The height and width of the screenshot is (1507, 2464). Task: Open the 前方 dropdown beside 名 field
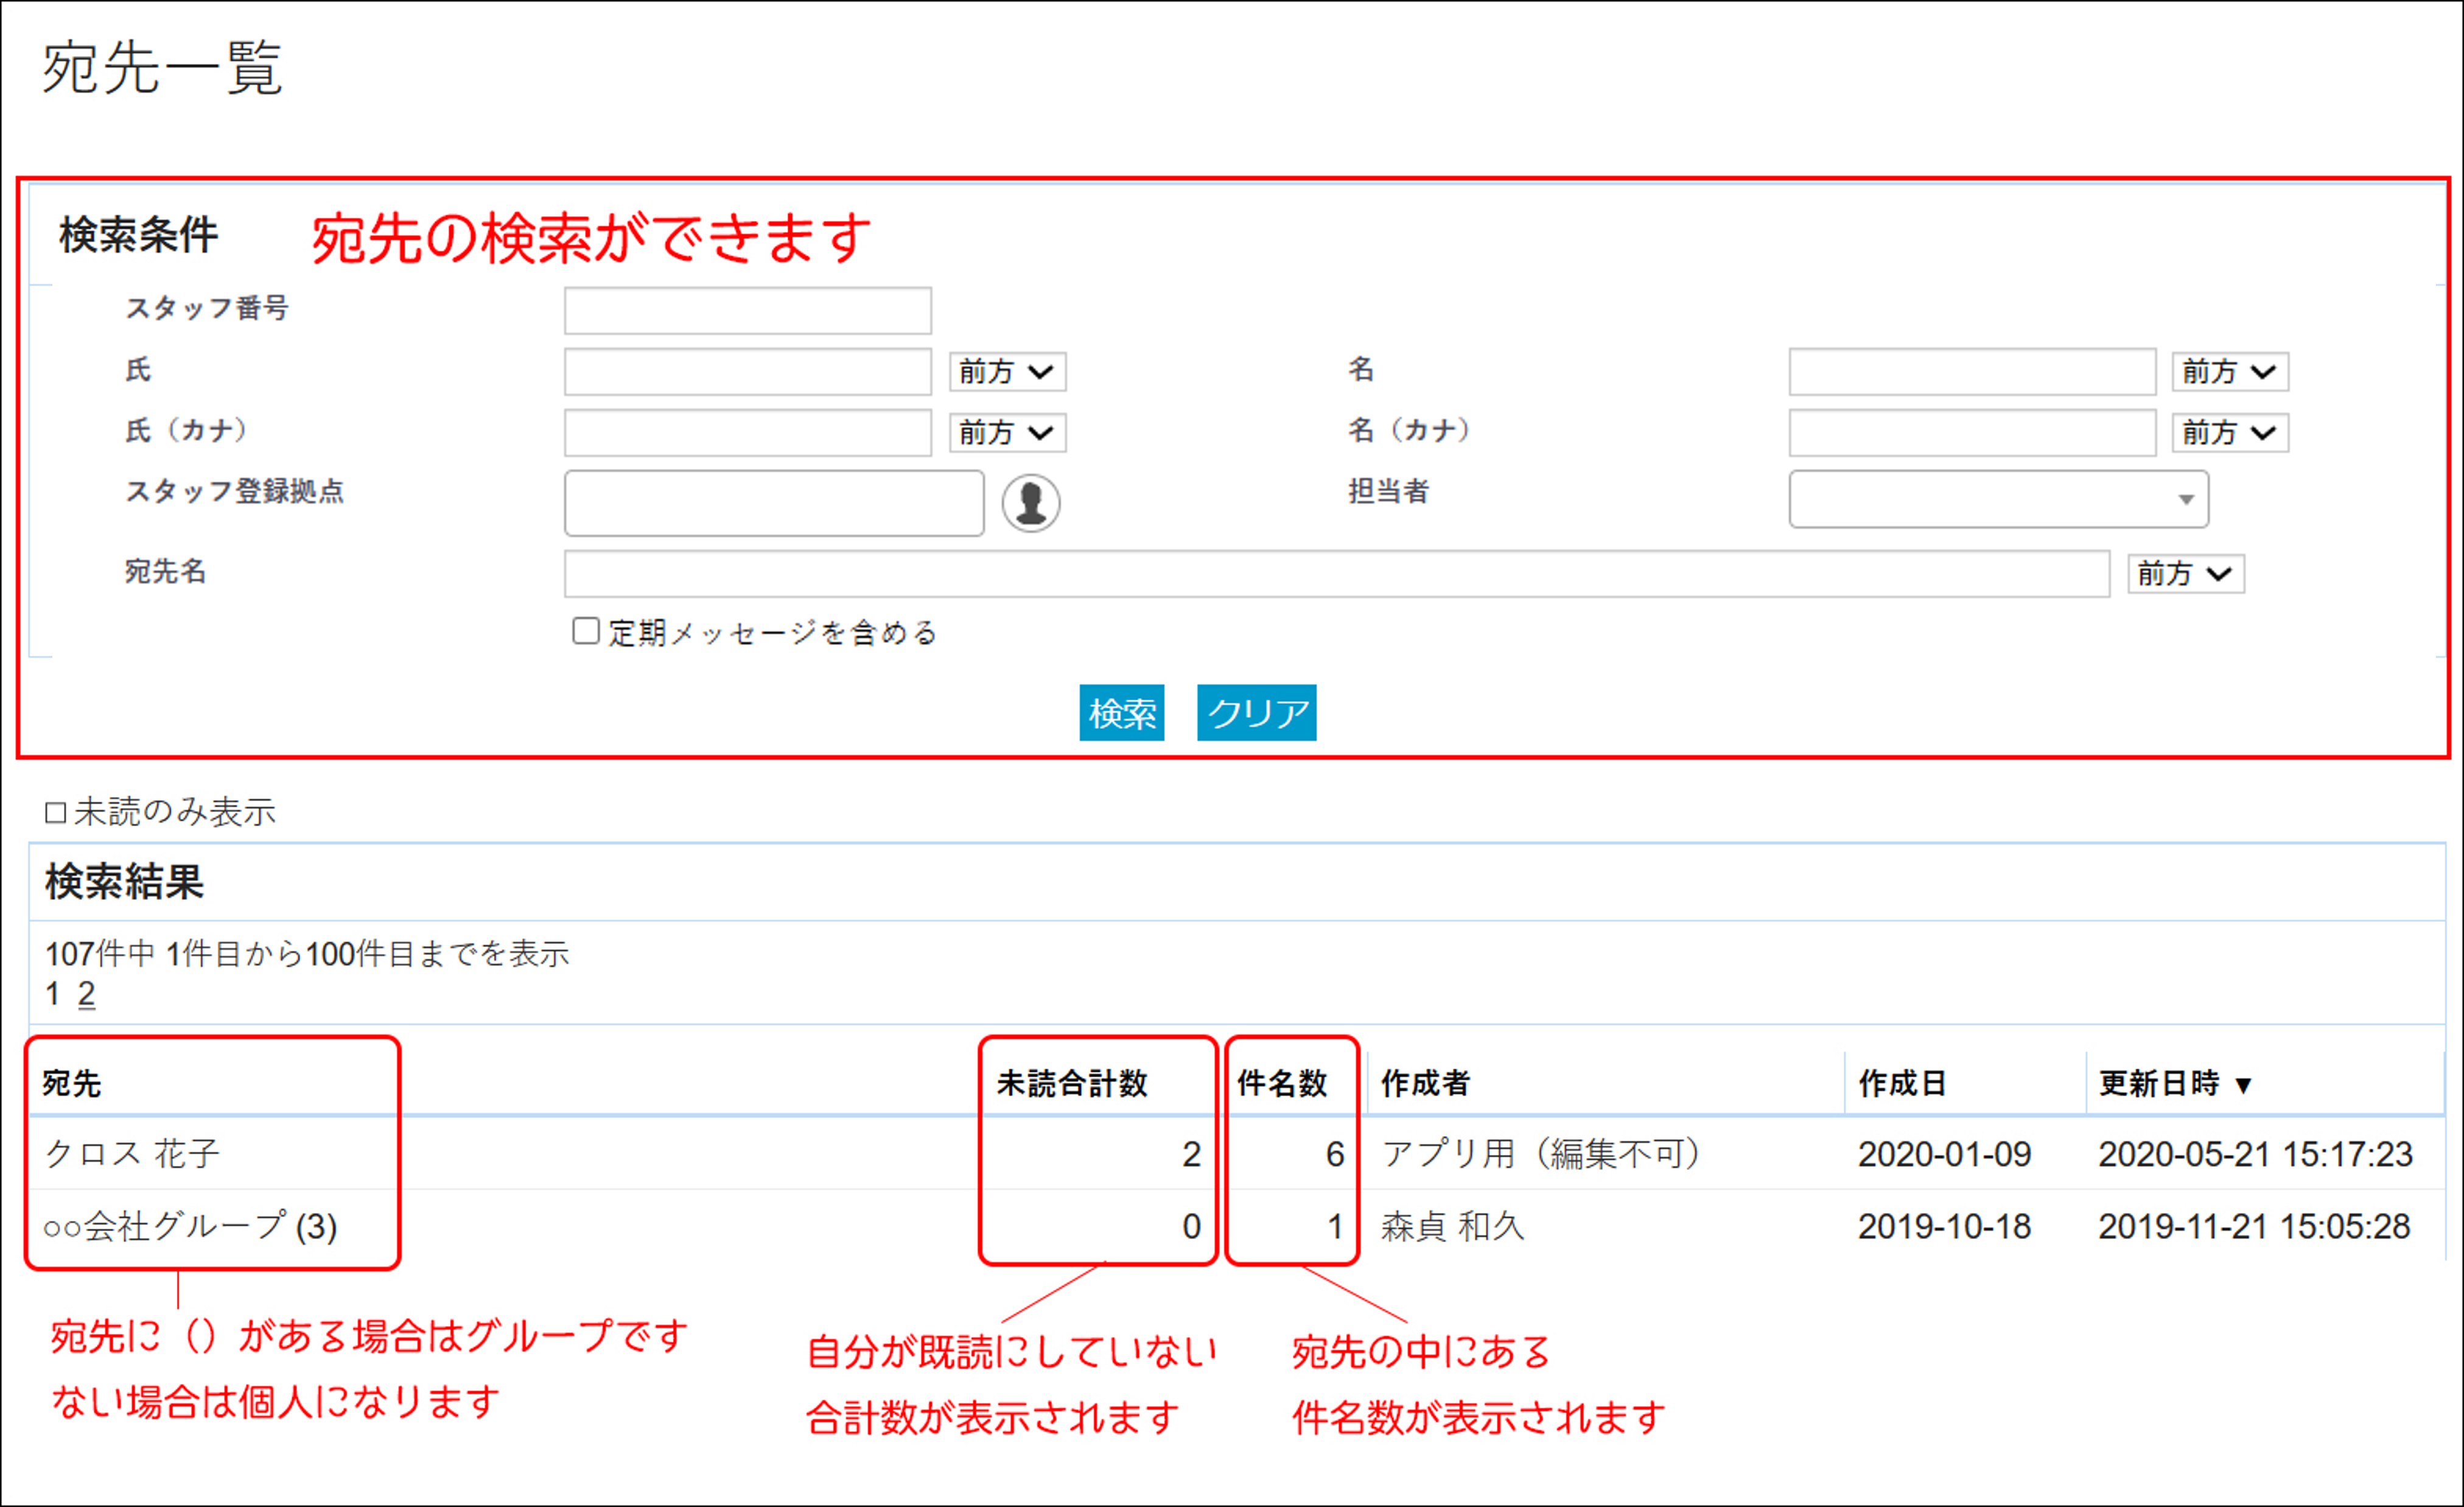[2230, 372]
